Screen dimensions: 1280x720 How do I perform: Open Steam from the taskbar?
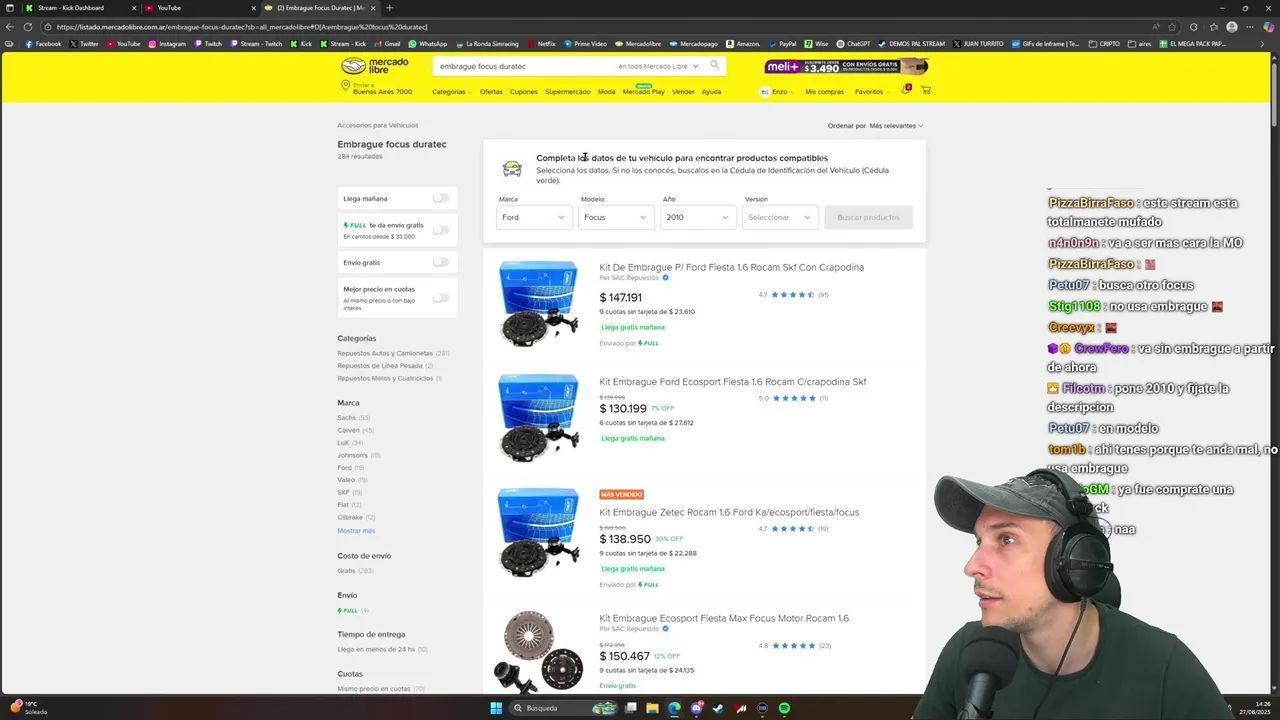coord(718,708)
